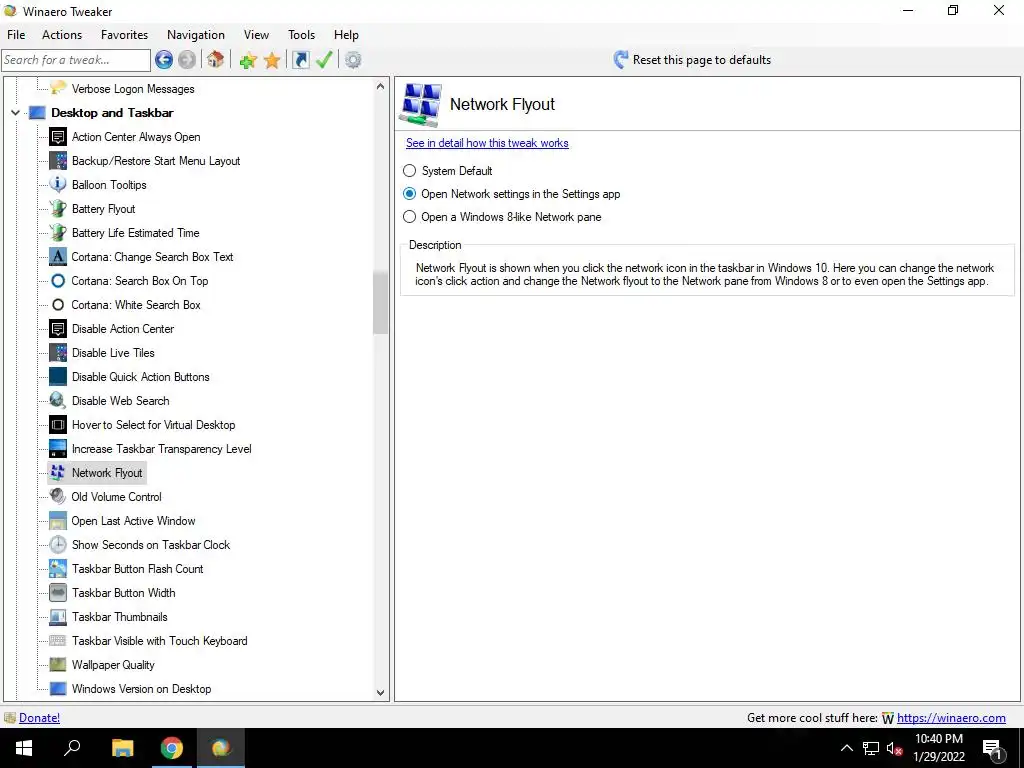Open favorites list via the gold star icon
Image resolution: width=1024 pixels, height=768 pixels.
tap(272, 61)
